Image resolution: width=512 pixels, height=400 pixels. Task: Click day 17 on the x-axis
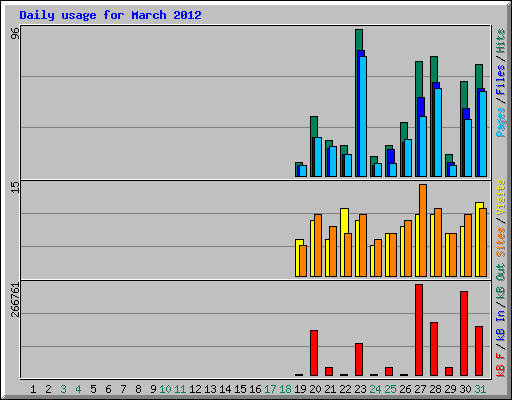pos(270,389)
